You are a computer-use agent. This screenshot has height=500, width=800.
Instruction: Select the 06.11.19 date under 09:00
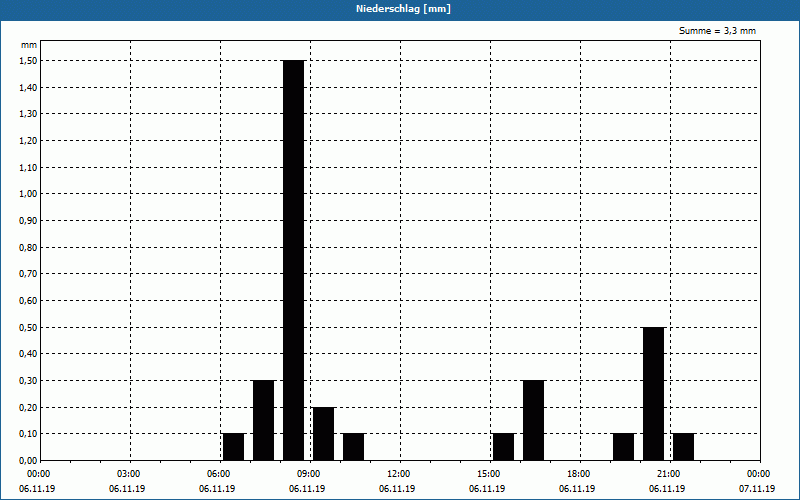click(307, 489)
